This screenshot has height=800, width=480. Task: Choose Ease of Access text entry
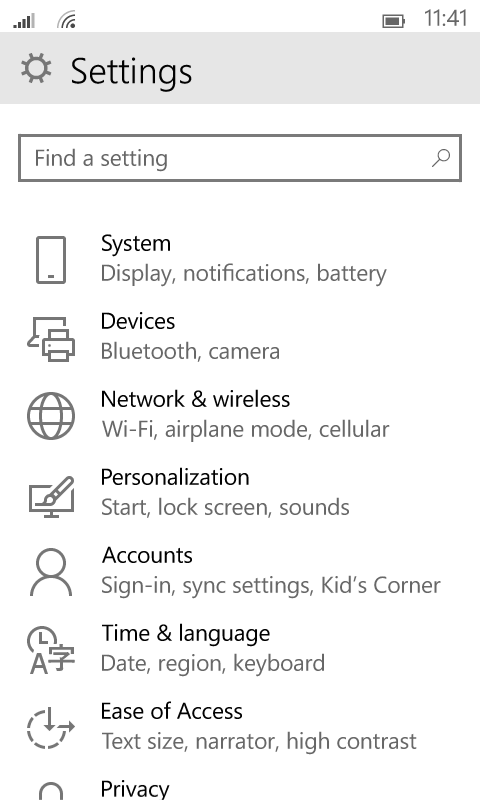(x=171, y=711)
